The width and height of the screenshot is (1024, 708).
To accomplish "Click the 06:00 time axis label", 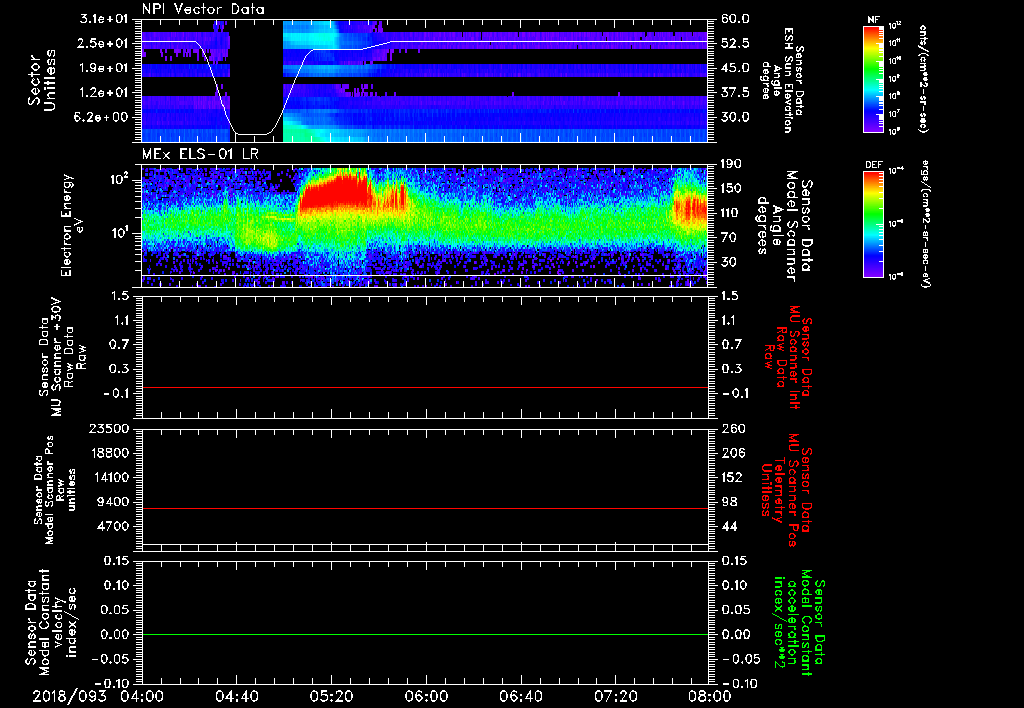I will coord(426,696).
